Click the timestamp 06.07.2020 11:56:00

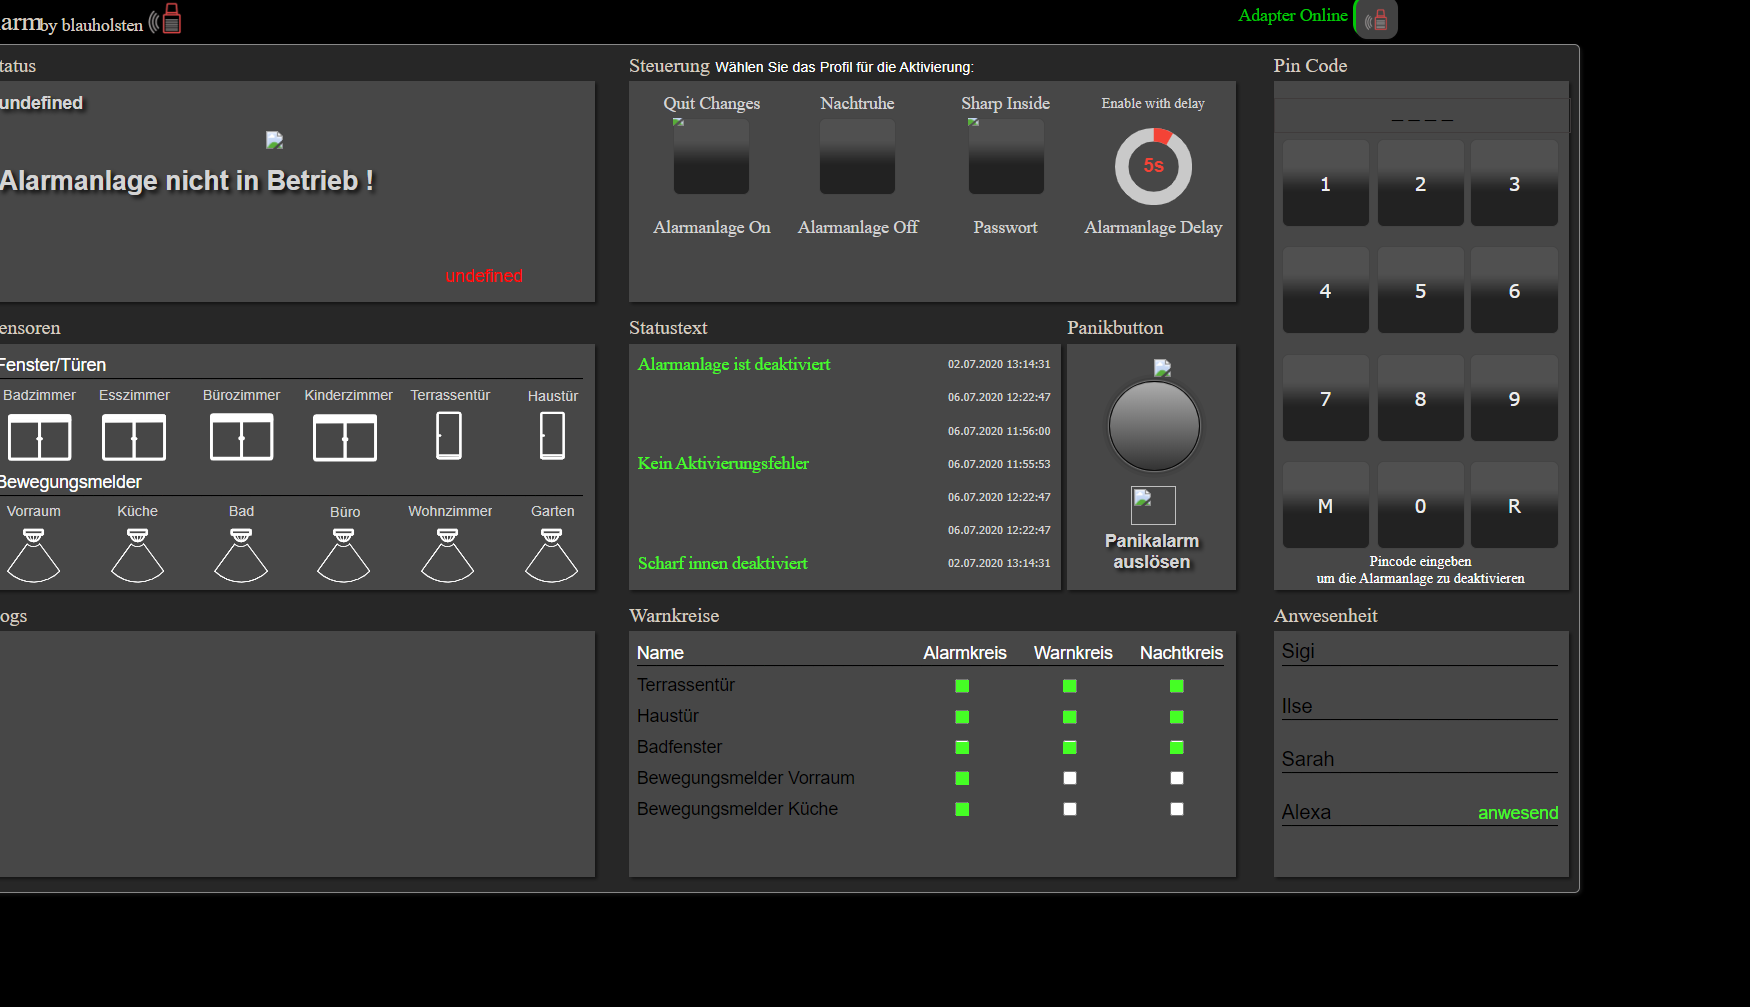click(999, 431)
